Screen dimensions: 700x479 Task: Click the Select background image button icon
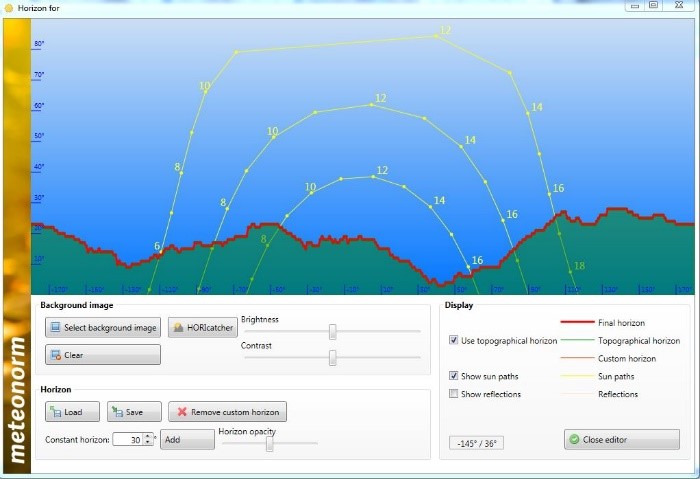[56, 328]
